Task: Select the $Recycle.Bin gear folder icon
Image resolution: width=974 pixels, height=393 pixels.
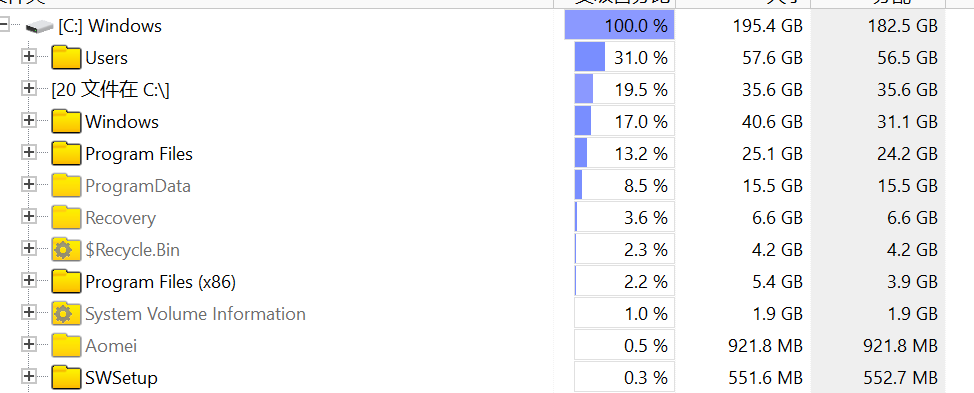Action: [66, 250]
